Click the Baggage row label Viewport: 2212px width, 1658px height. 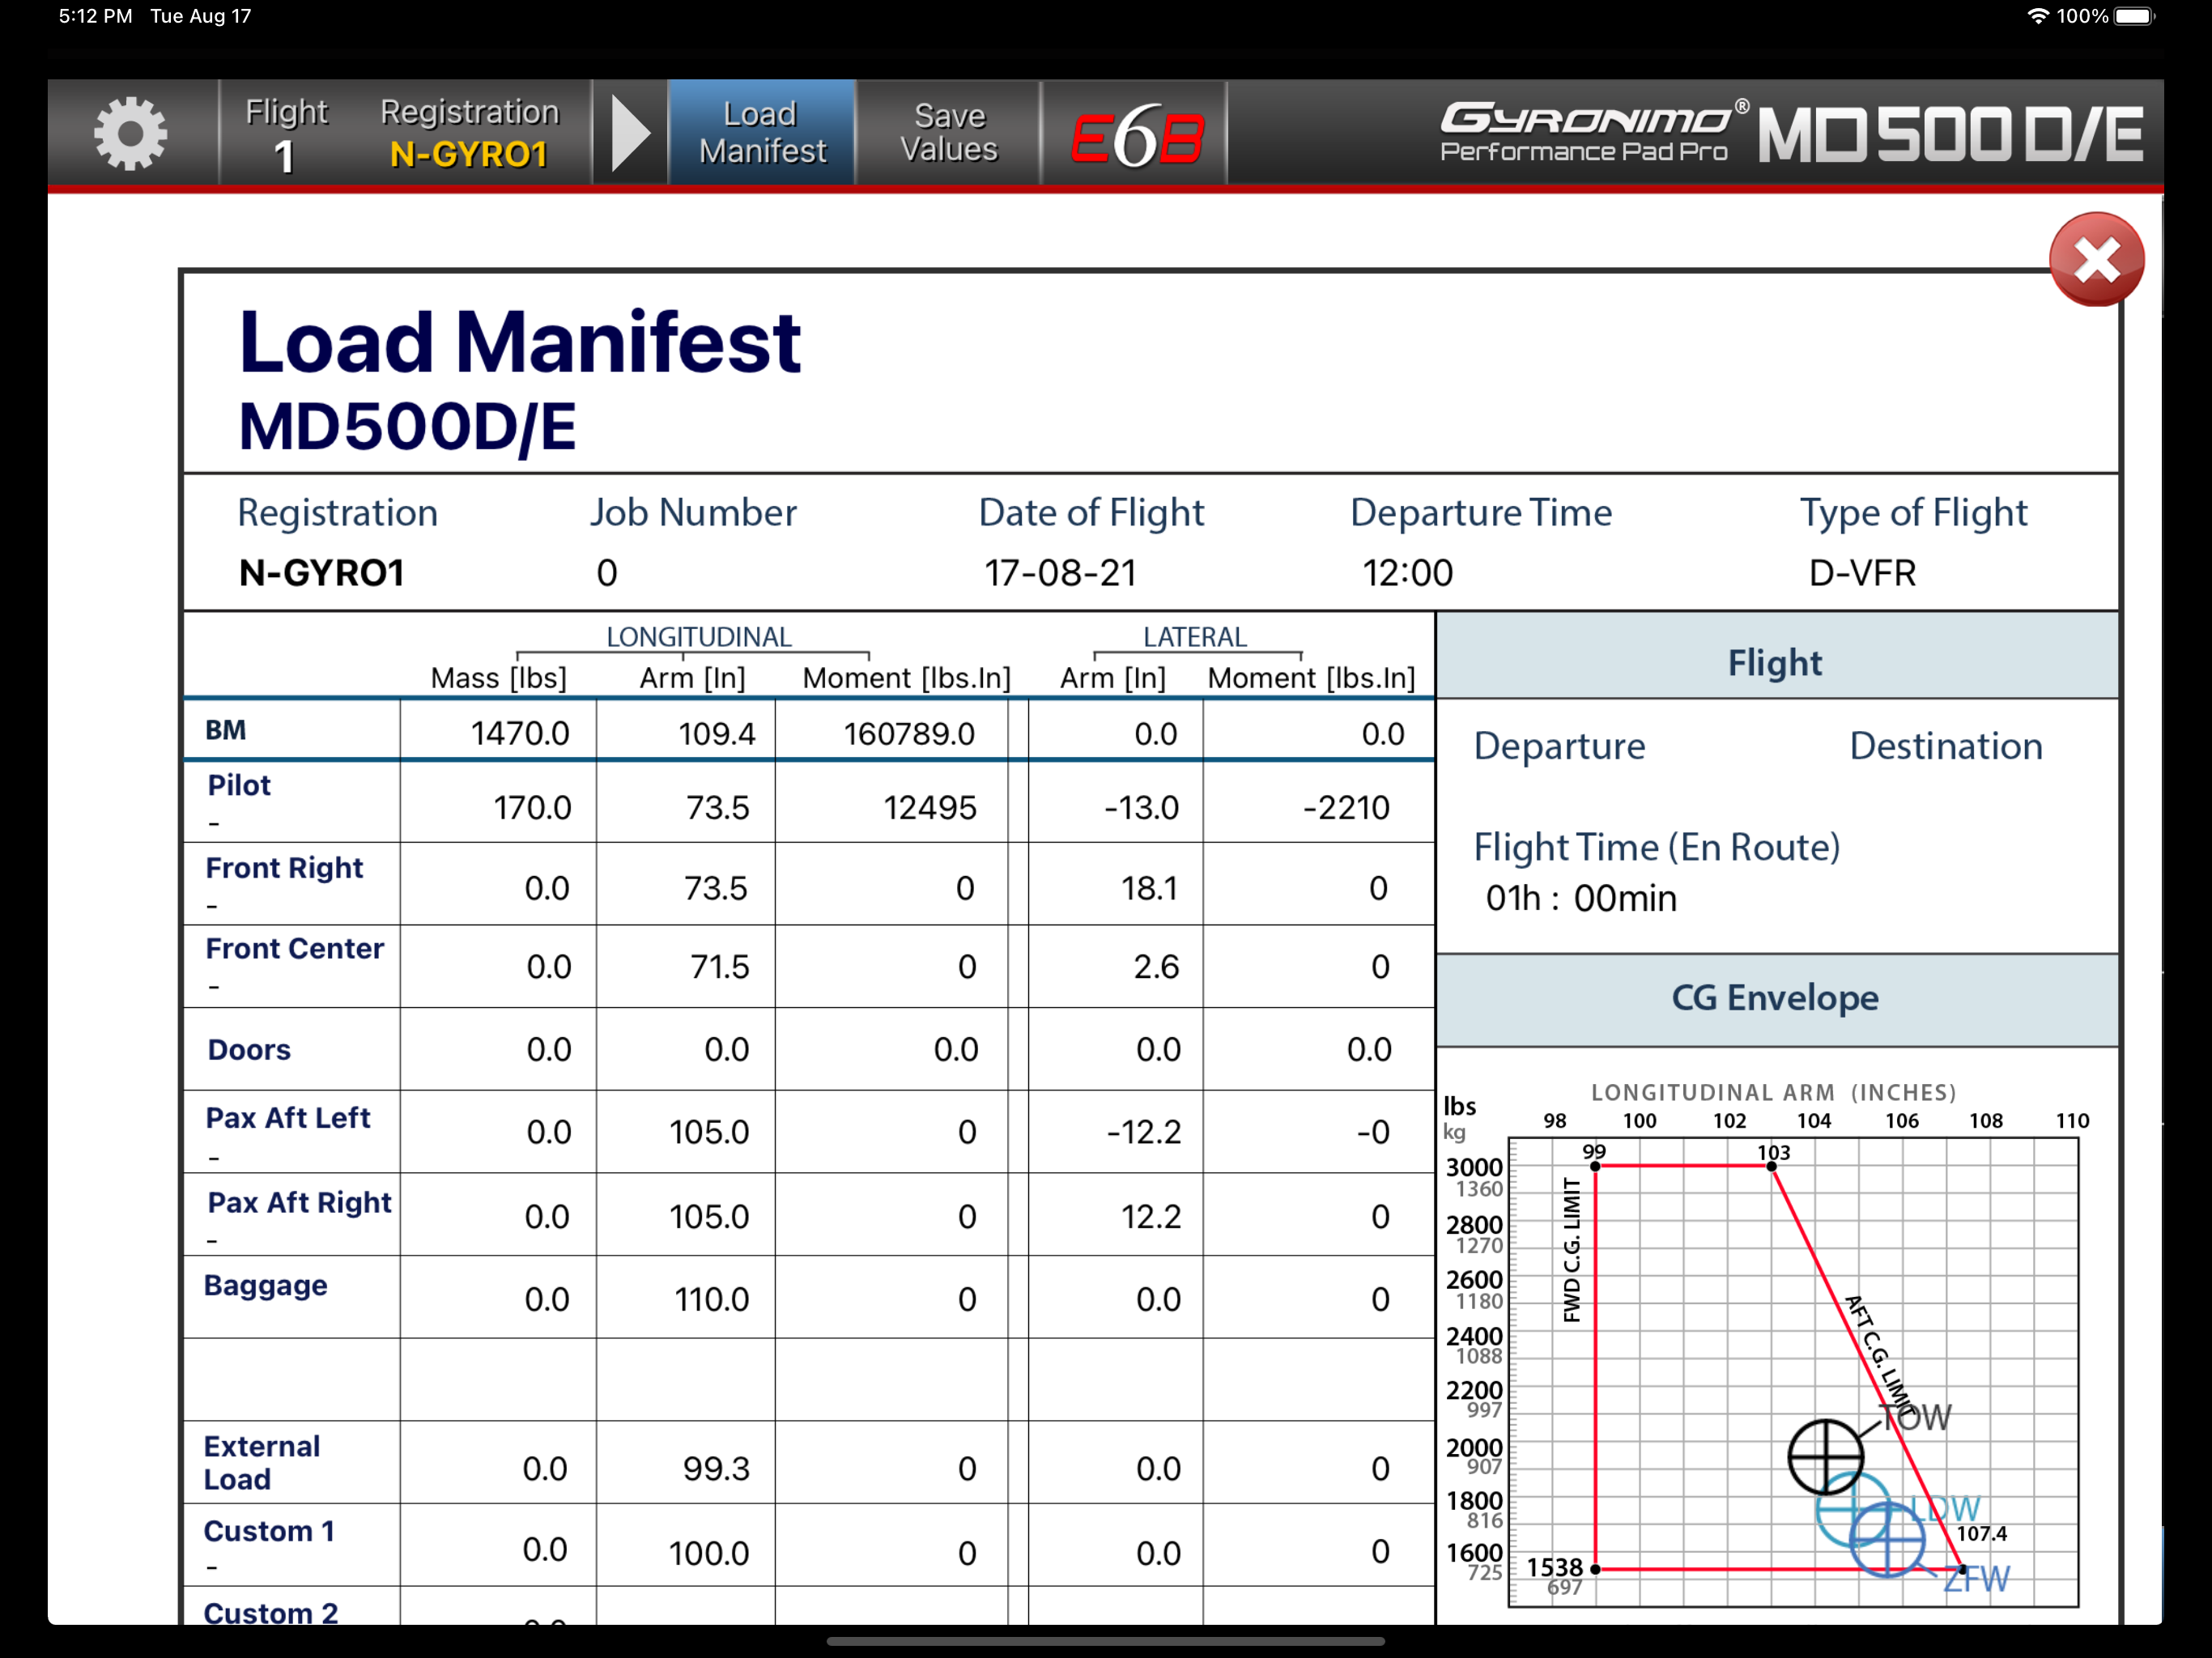coord(265,1284)
